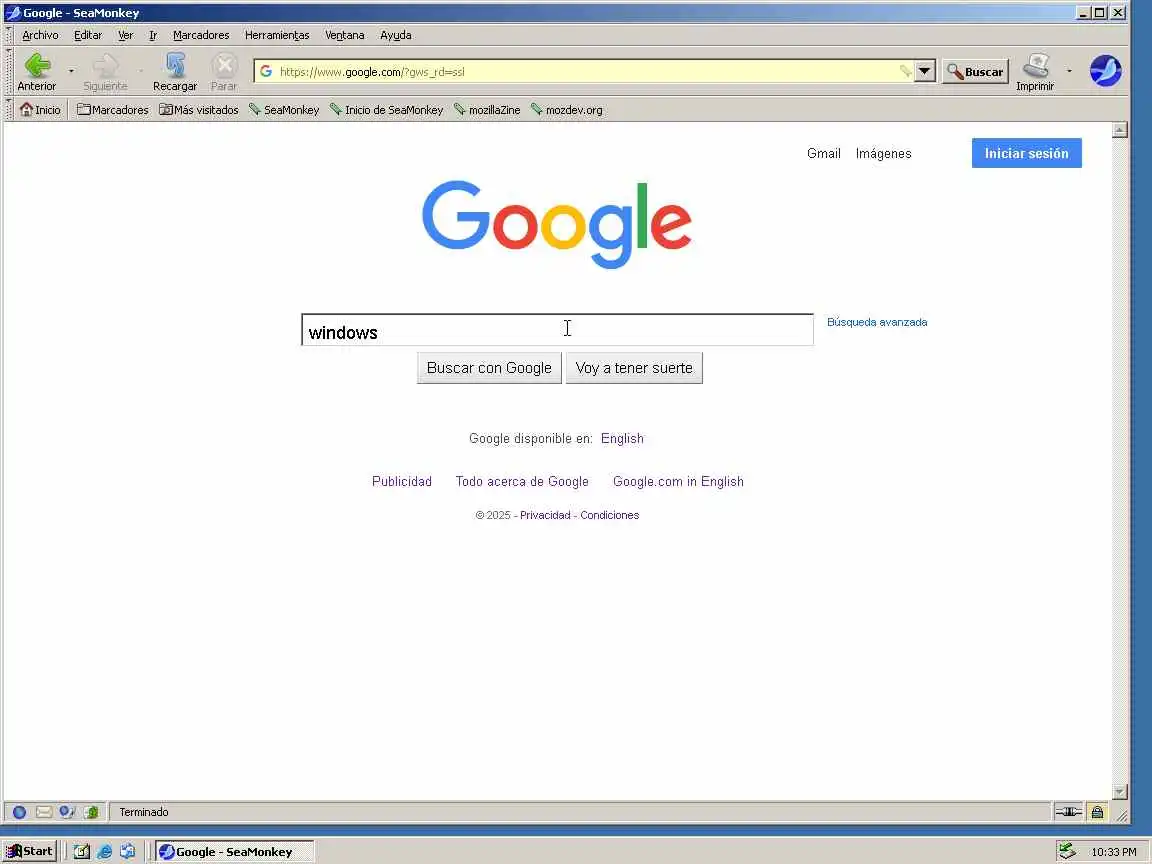Click the Iniciar sesión button
1152x864 pixels.
click(x=1026, y=153)
